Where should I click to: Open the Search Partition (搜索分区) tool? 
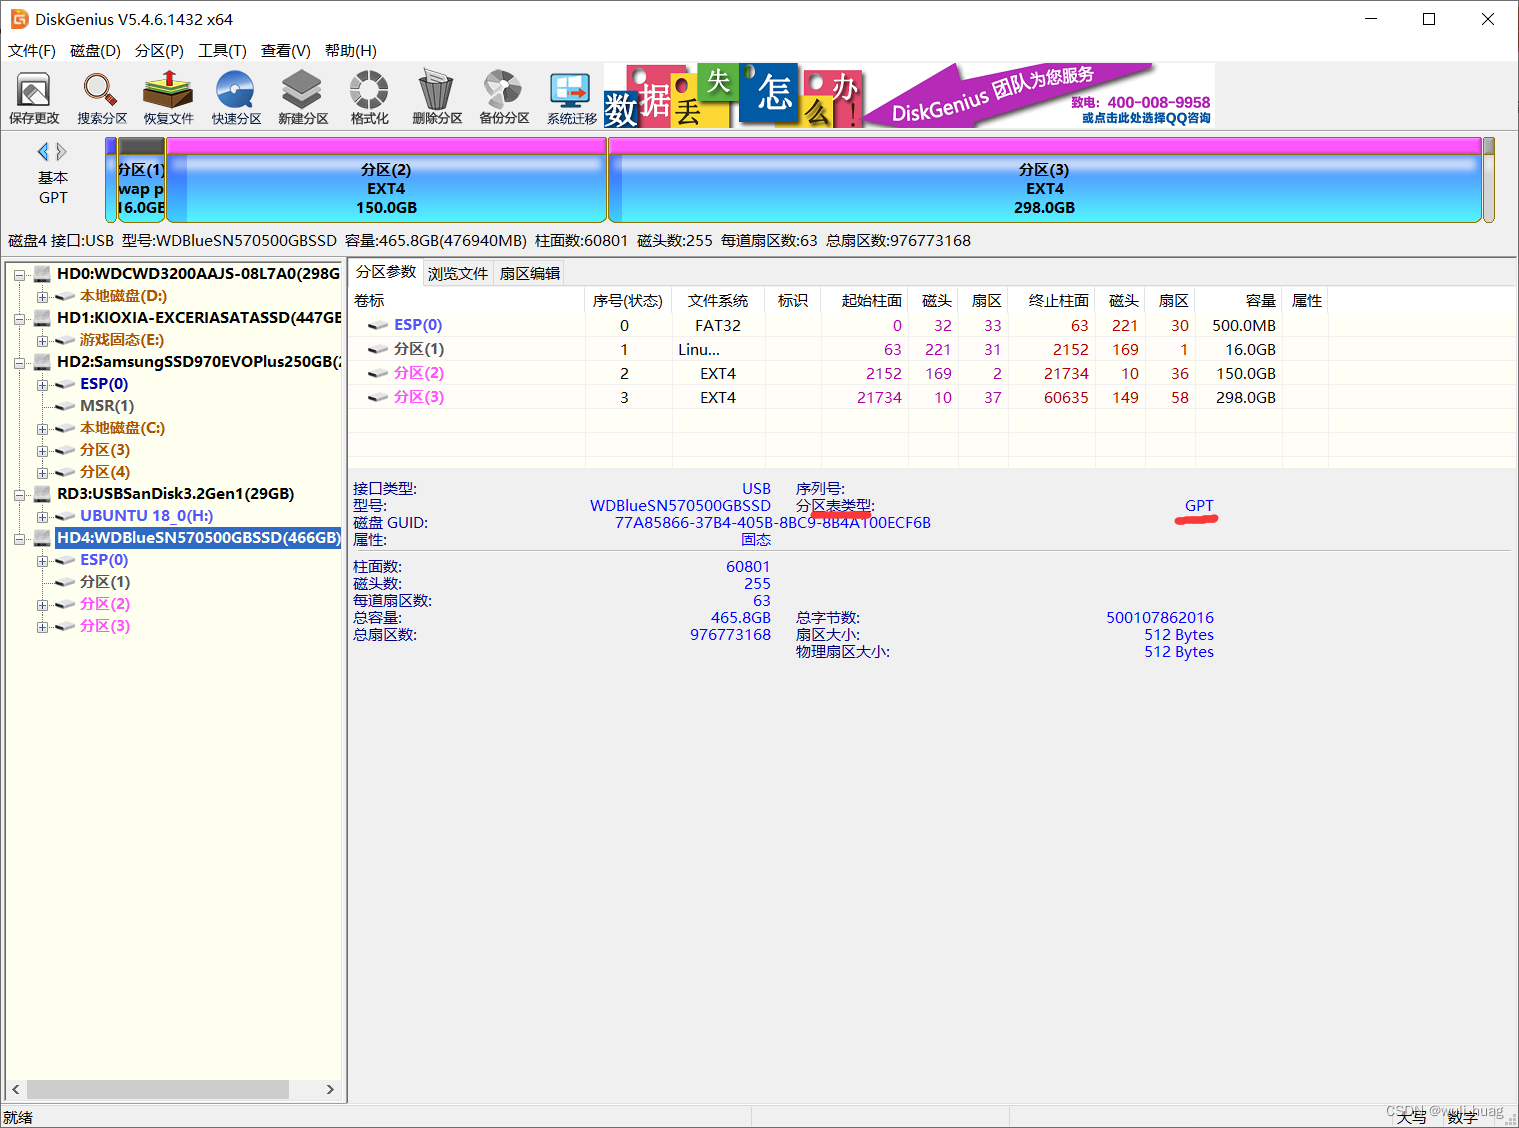[101, 98]
